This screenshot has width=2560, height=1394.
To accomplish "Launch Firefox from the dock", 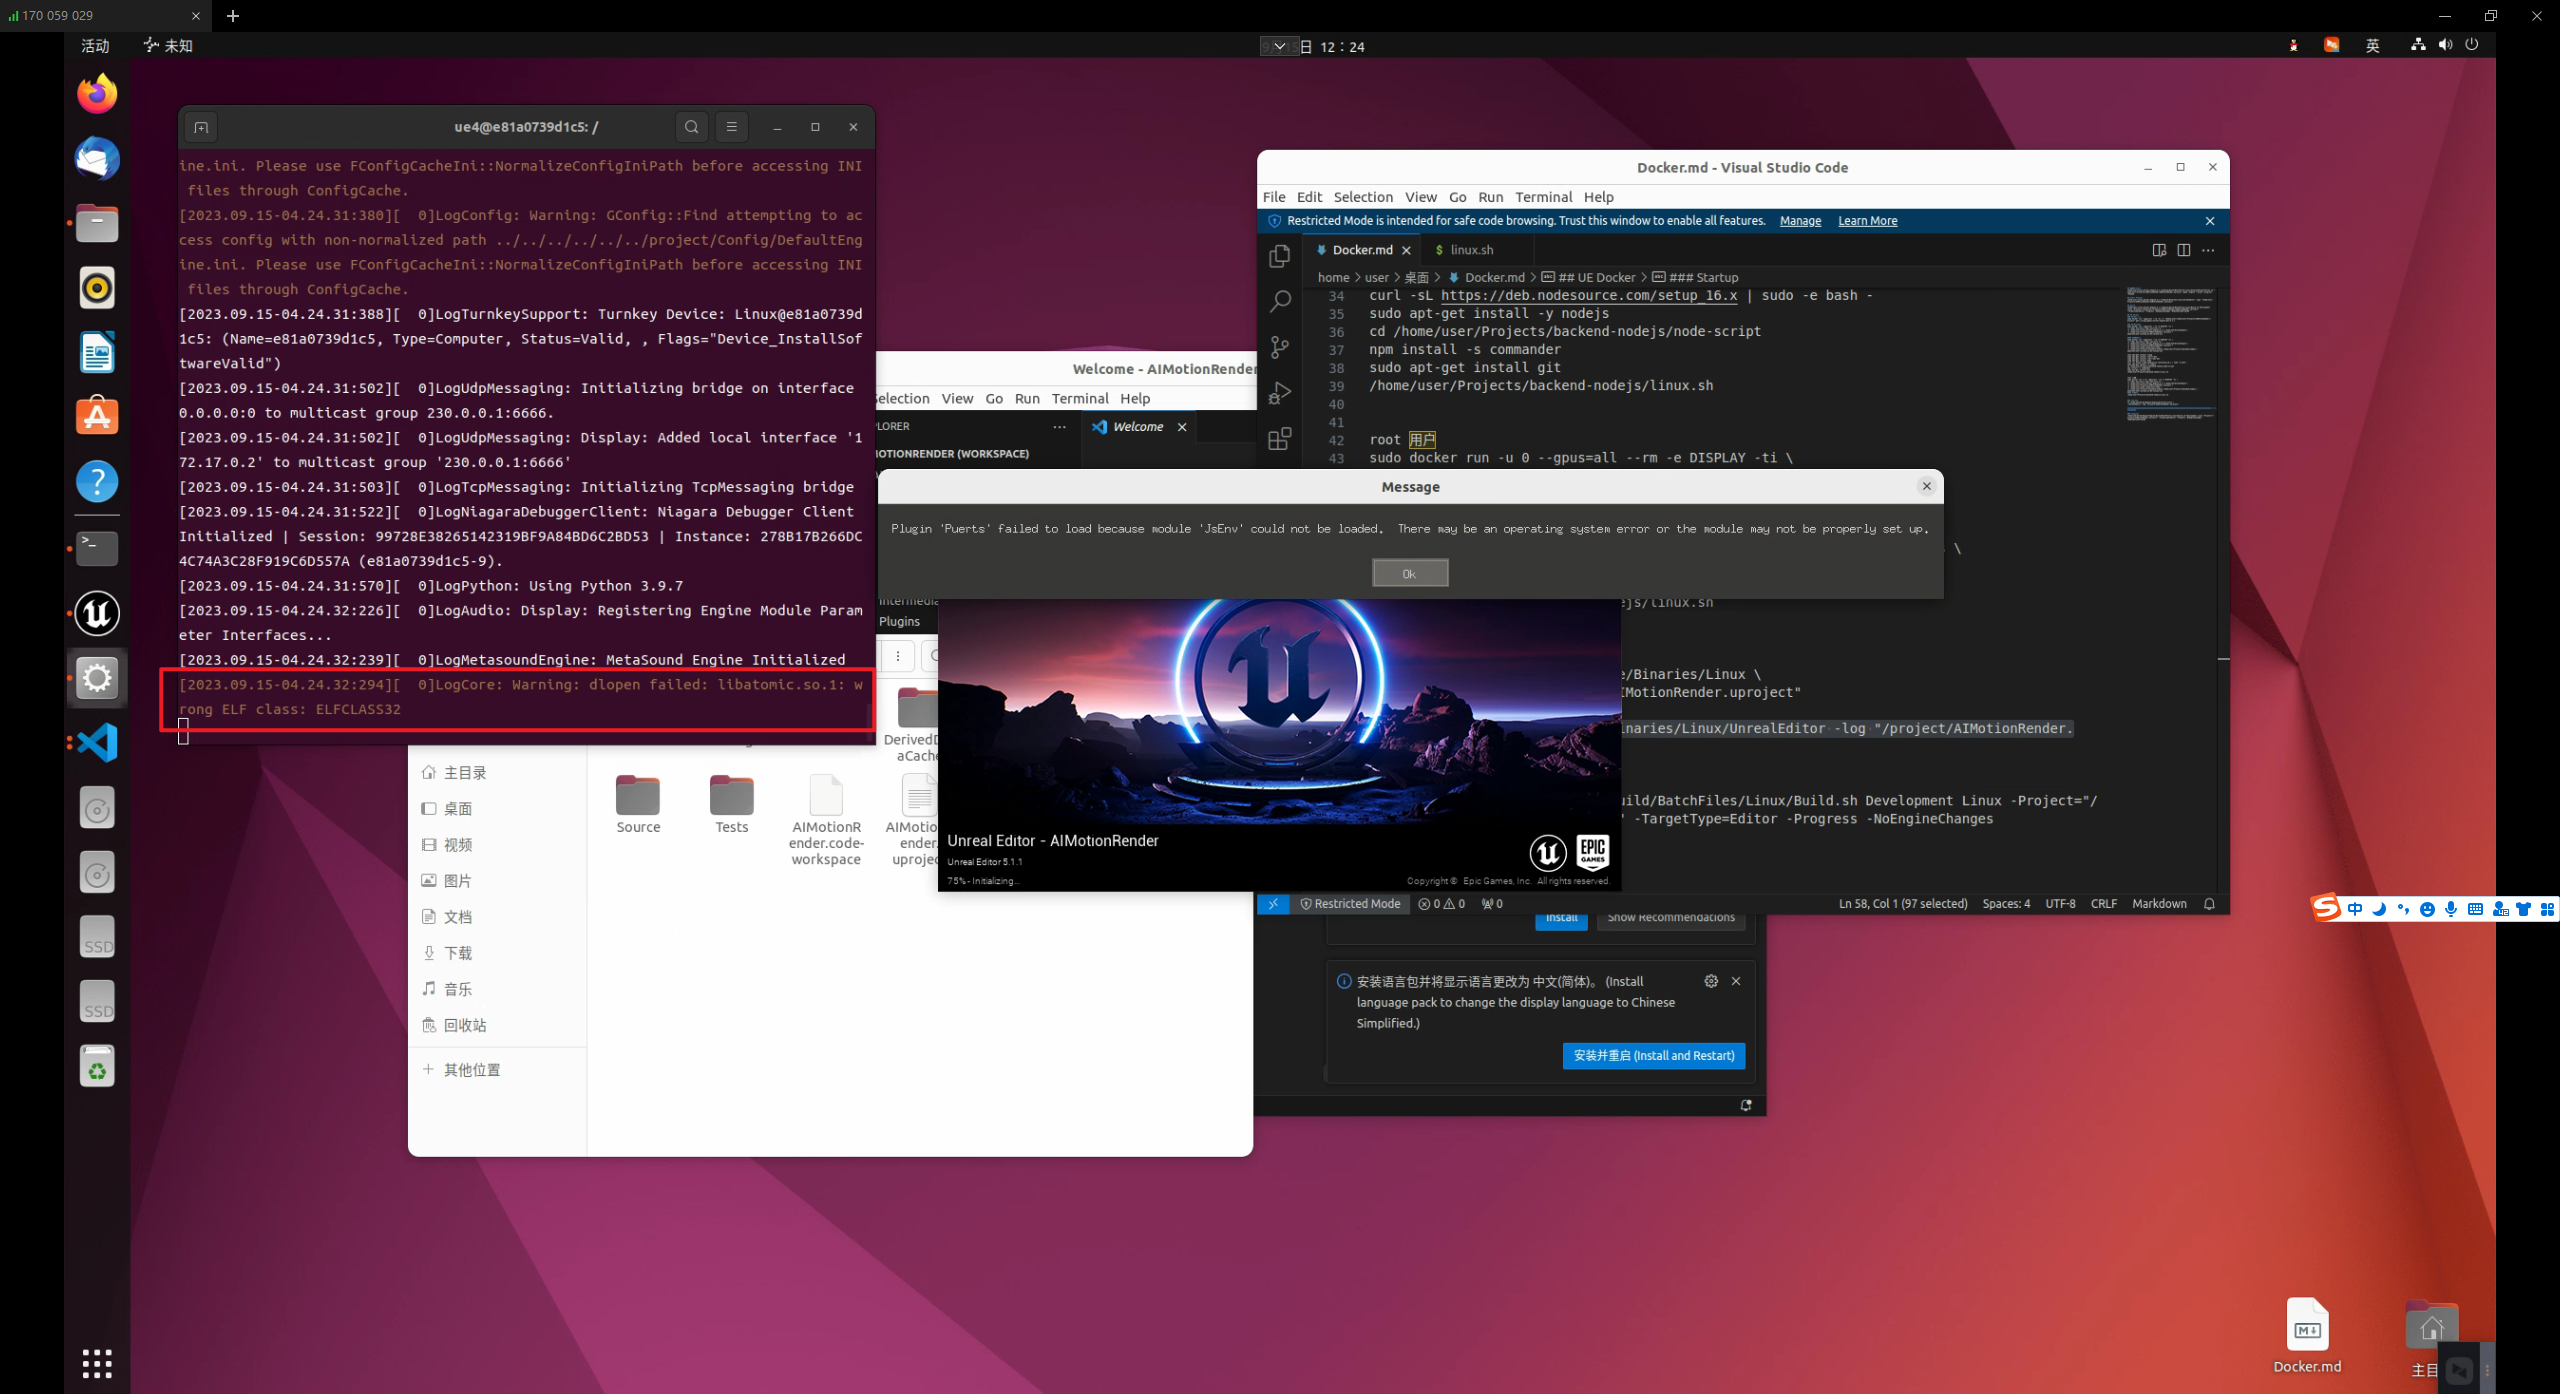I will click(x=97, y=94).
